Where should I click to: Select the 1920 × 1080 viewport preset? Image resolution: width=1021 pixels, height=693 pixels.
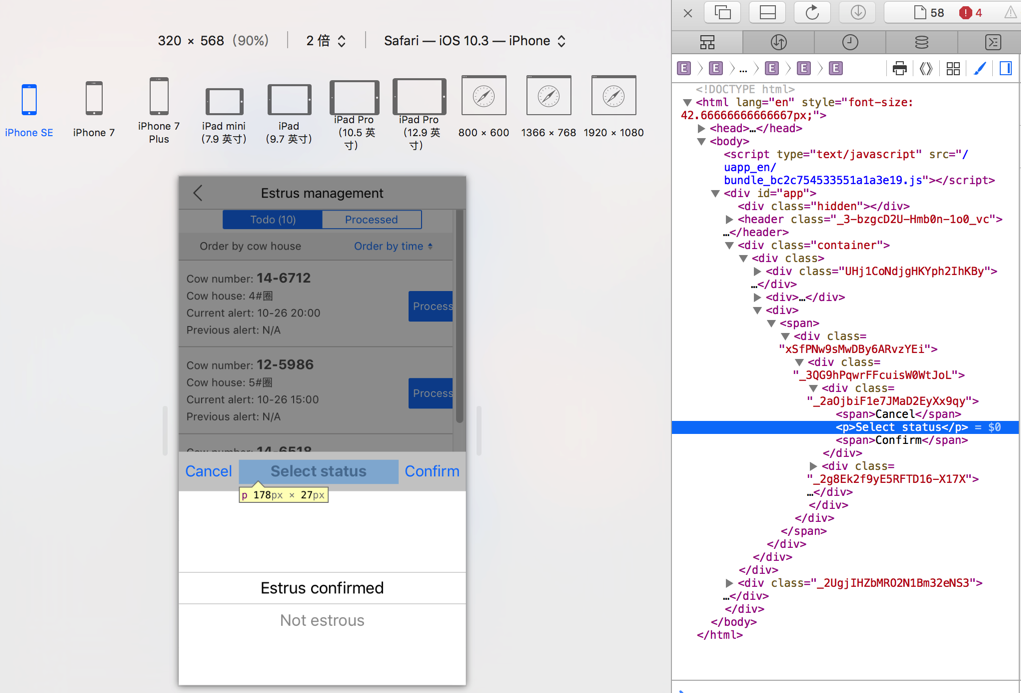coord(613,107)
